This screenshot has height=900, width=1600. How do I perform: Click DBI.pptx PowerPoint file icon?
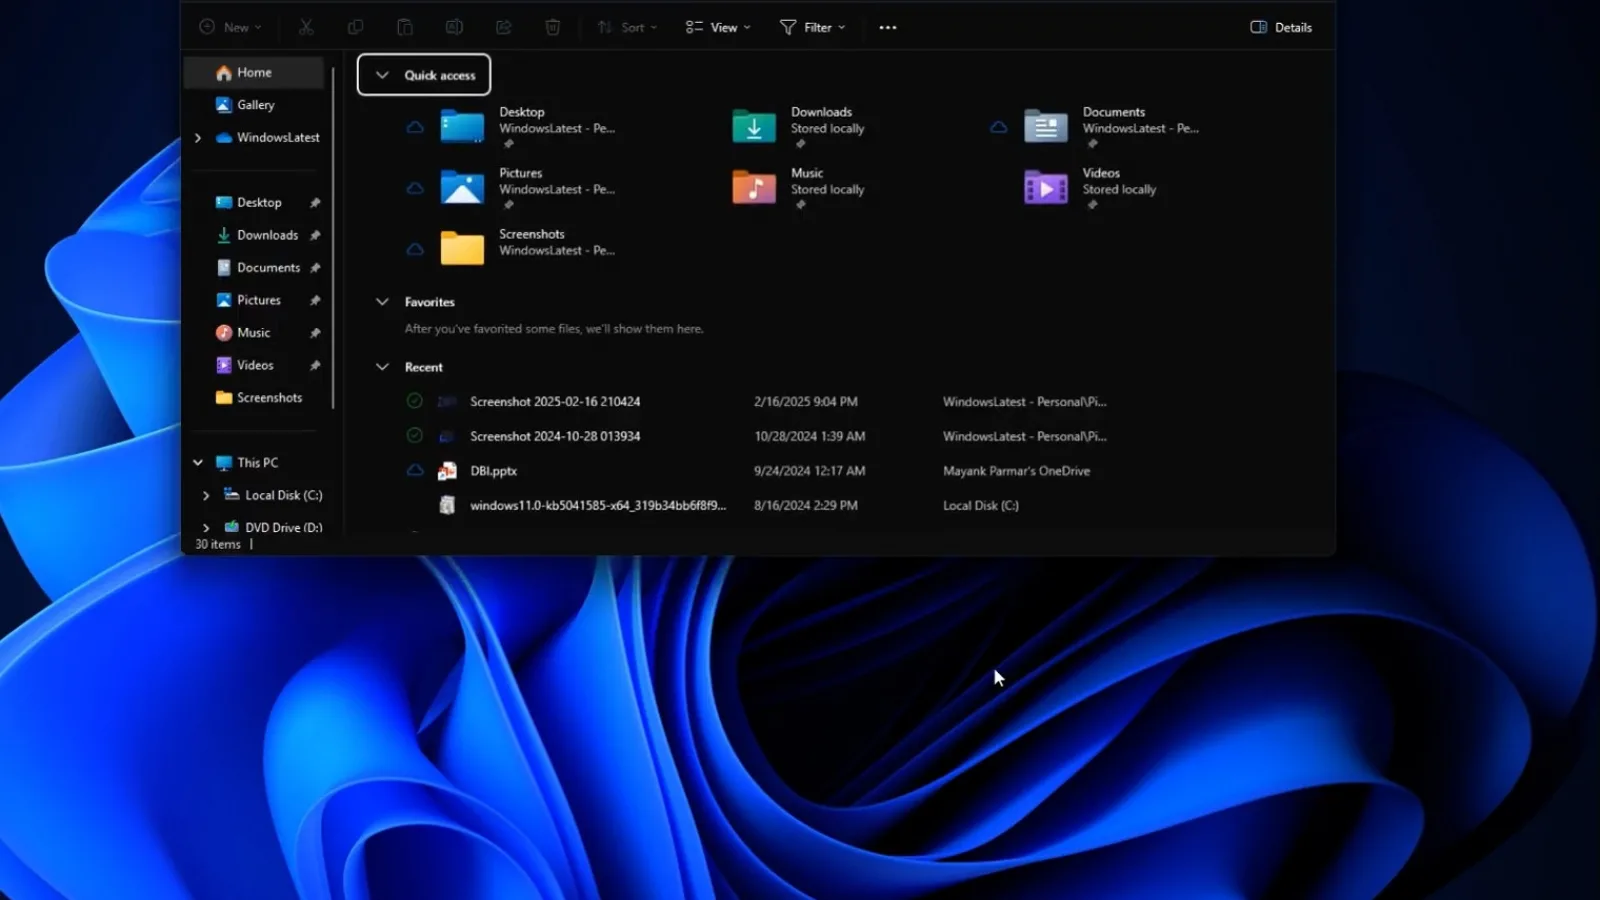(x=447, y=471)
